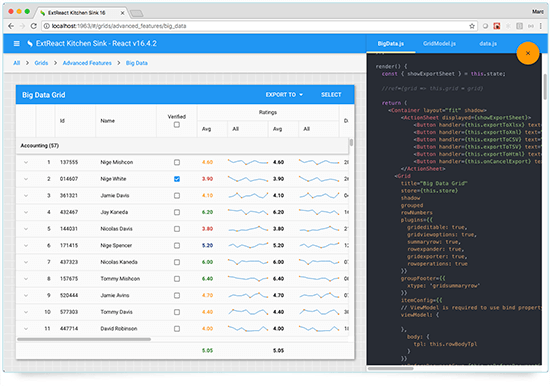The width and height of the screenshot is (550, 386).
Task: Sort by the Id column header
Action: [x=75, y=121]
